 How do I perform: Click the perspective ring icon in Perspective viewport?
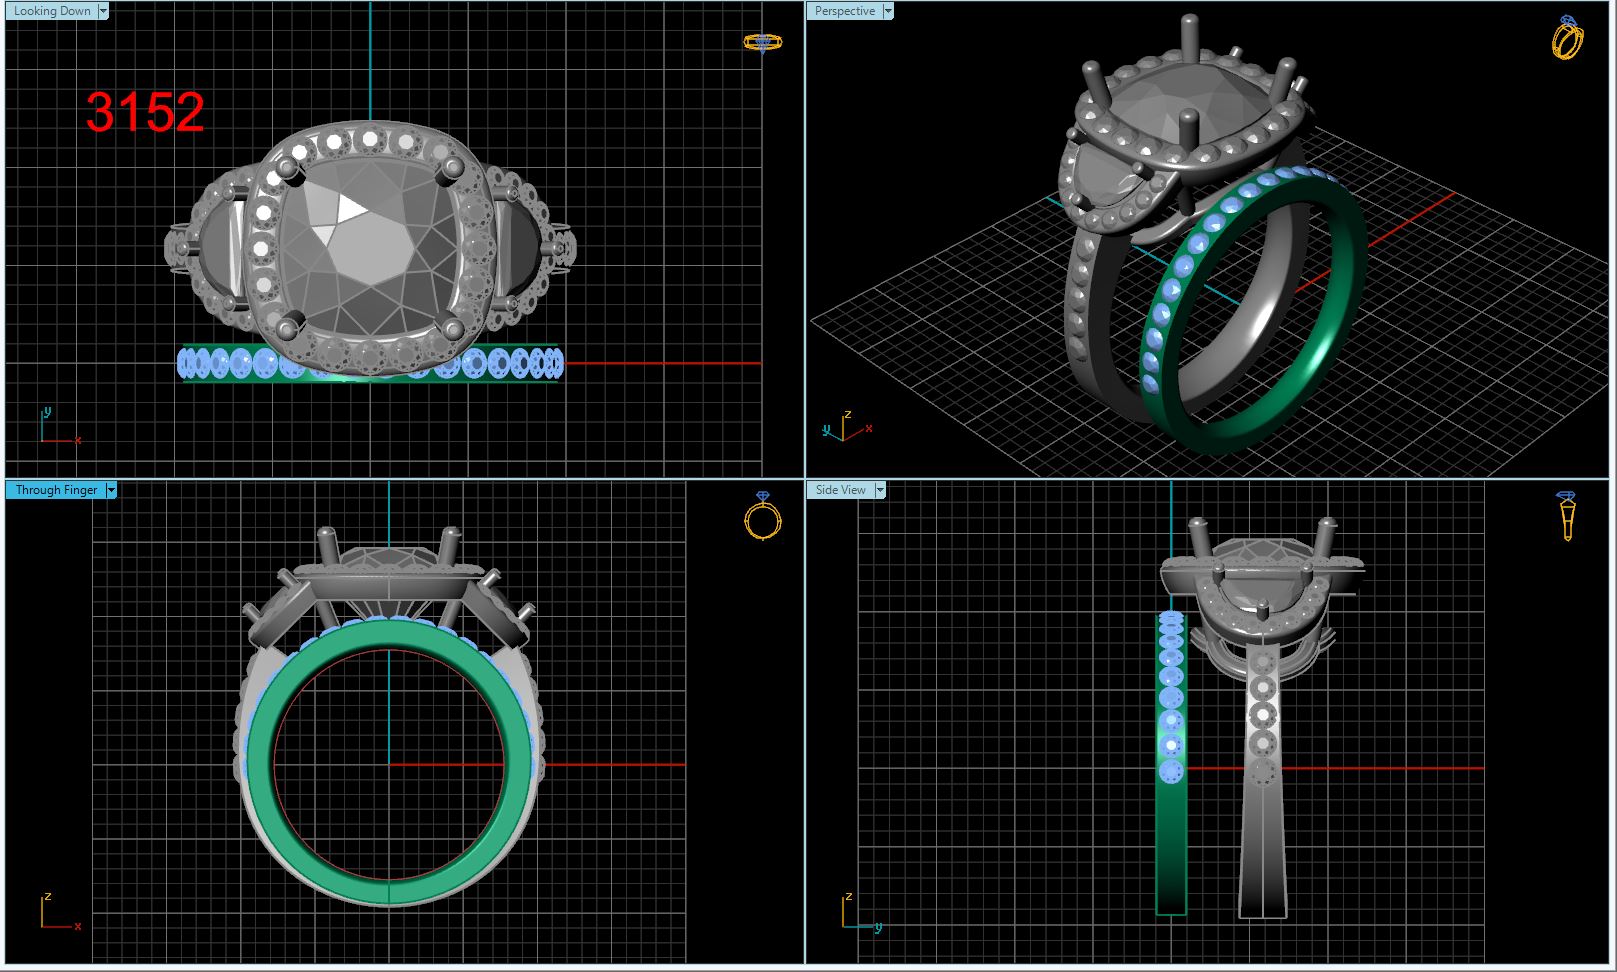(1567, 38)
